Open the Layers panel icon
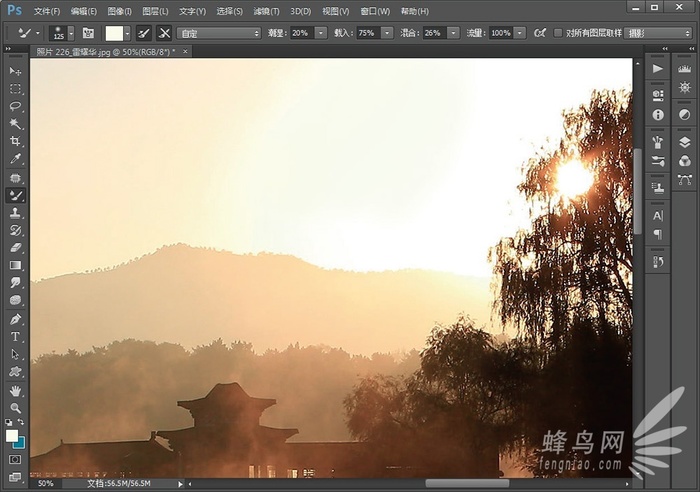 684,142
